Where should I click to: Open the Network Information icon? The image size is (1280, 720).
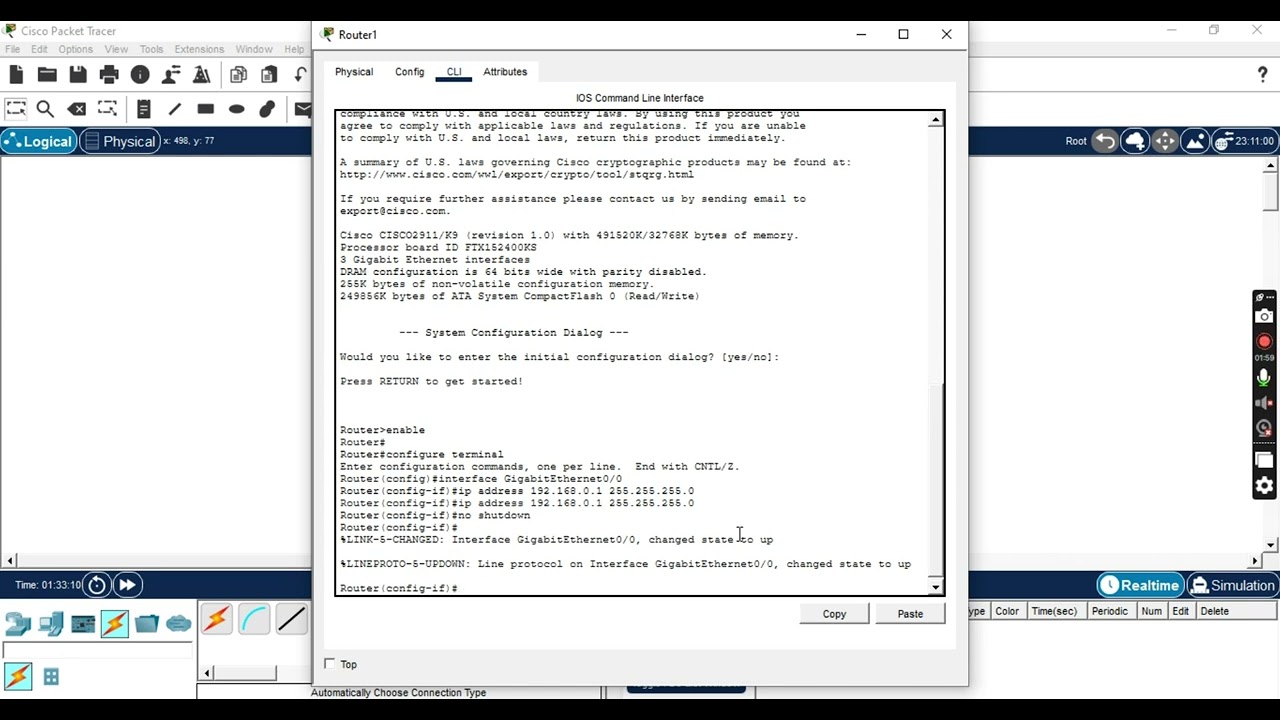click(x=140, y=75)
